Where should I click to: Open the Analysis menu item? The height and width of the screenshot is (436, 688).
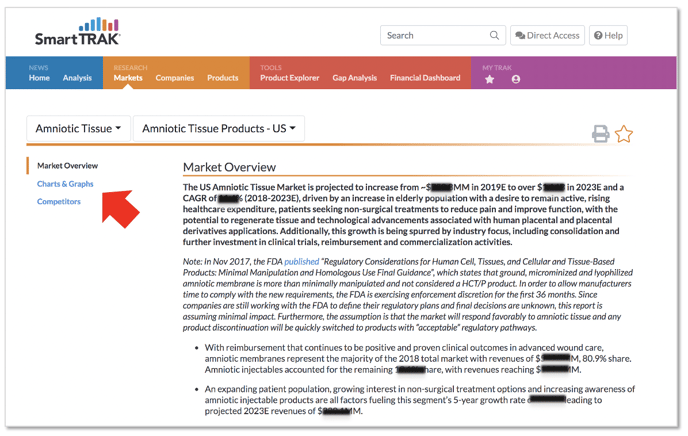77,78
